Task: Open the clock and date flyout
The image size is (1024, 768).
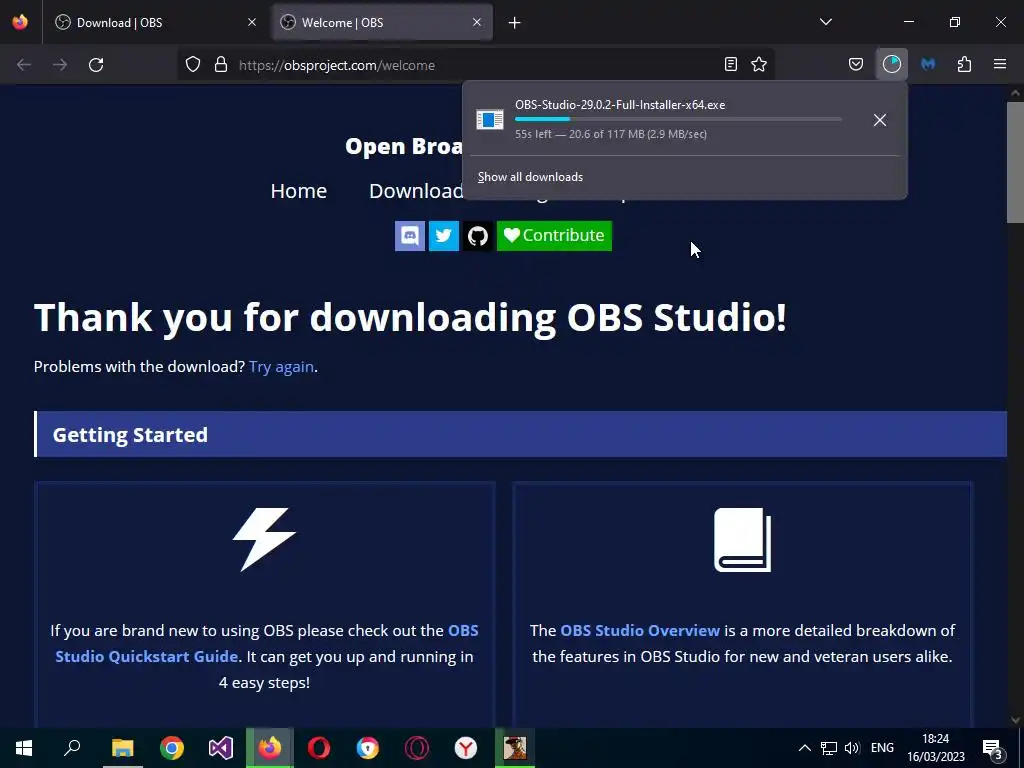Action: pyautogui.click(x=935, y=748)
